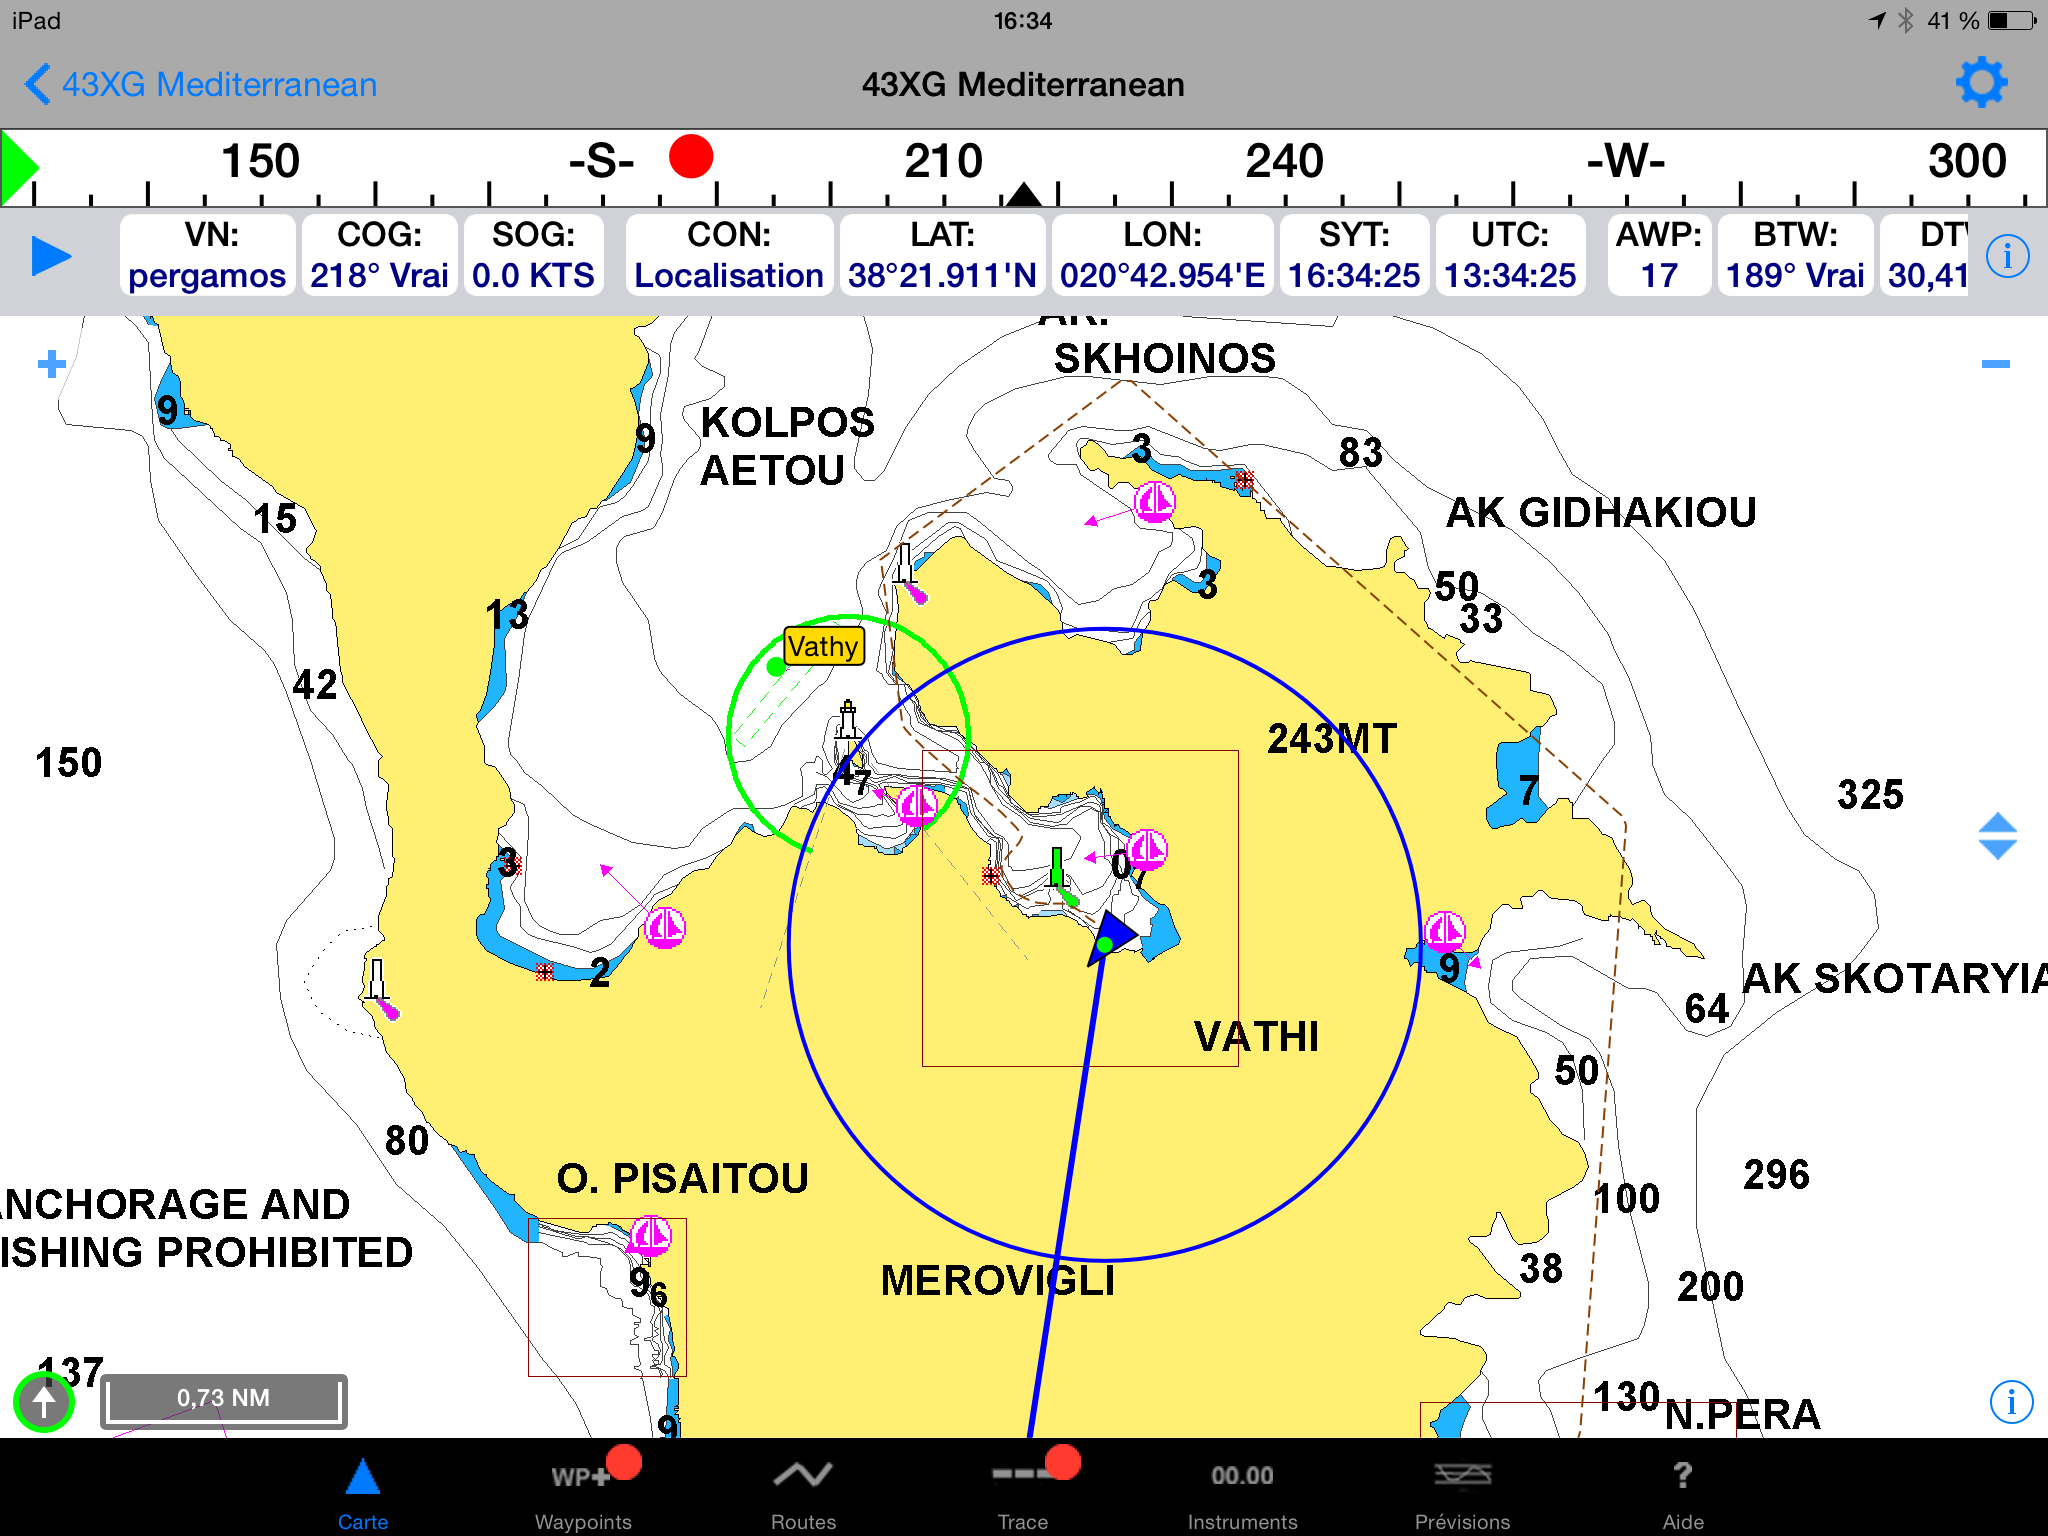Image resolution: width=2048 pixels, height=1536 pixels.
Task: Open the Instruments tab
Action: [x=1242, y=1493]
